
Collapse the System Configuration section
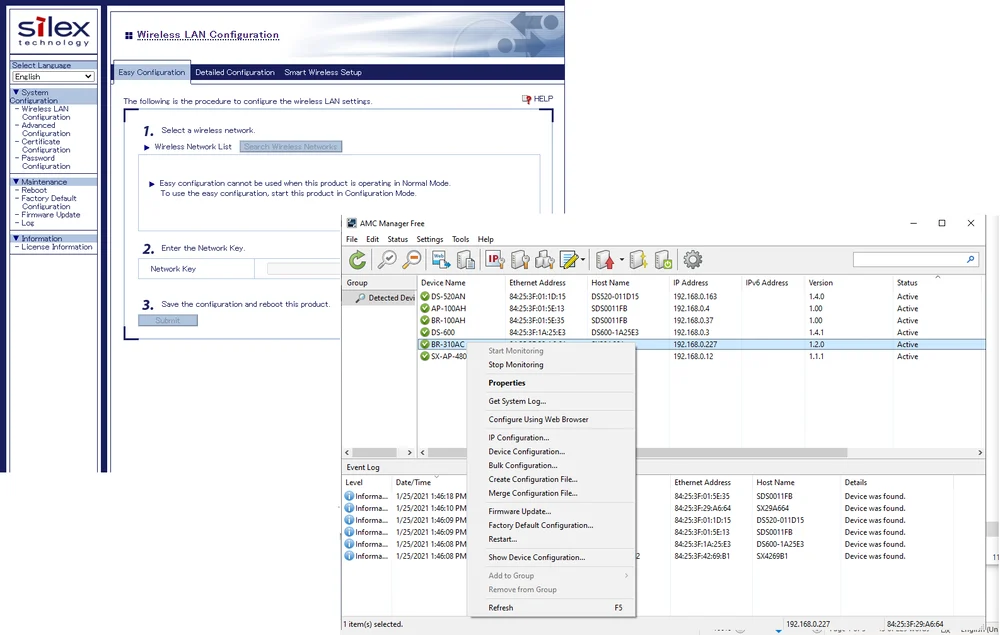[16, 93]
